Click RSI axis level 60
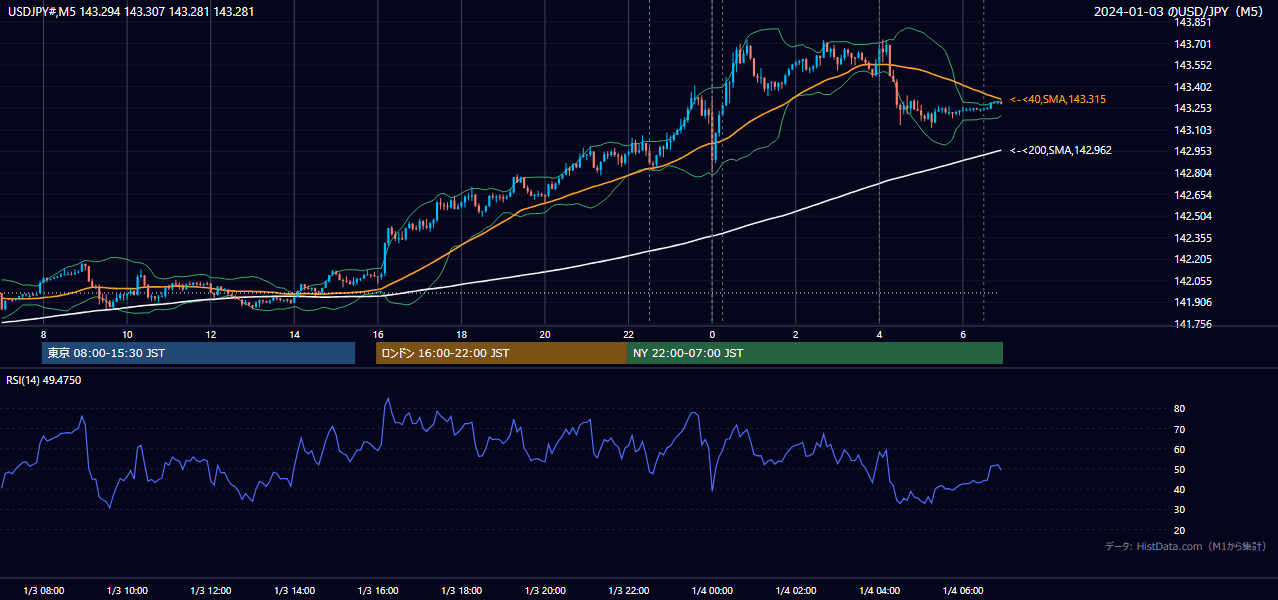 (1179, 449)
